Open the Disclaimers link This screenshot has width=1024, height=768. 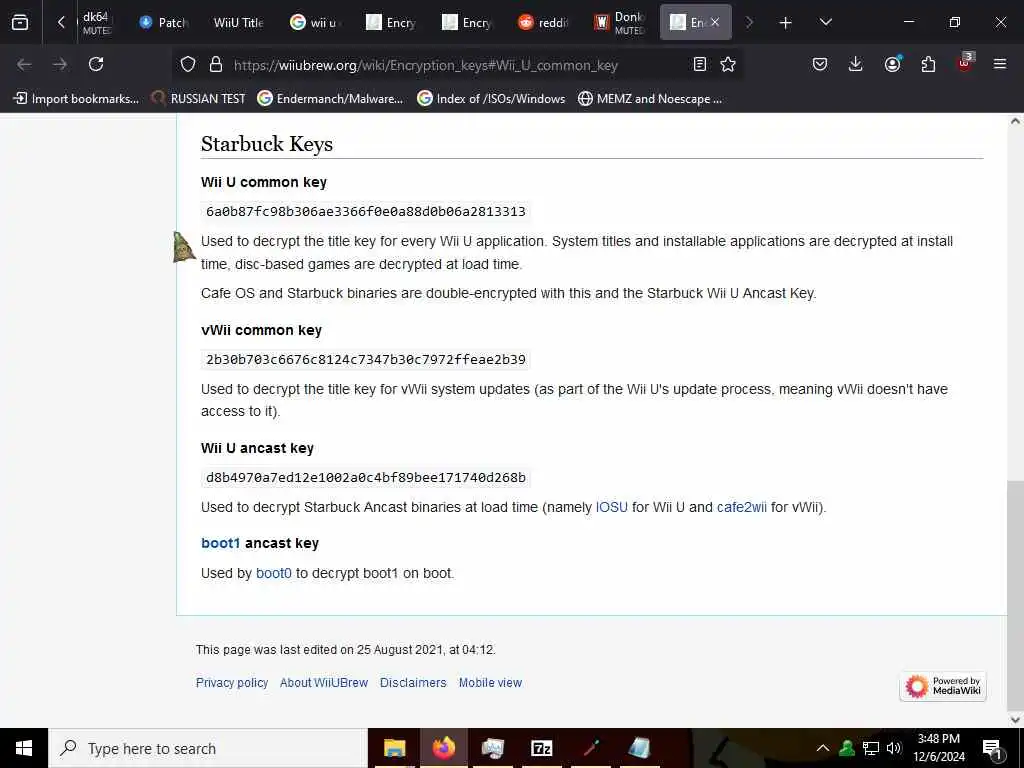413,682
